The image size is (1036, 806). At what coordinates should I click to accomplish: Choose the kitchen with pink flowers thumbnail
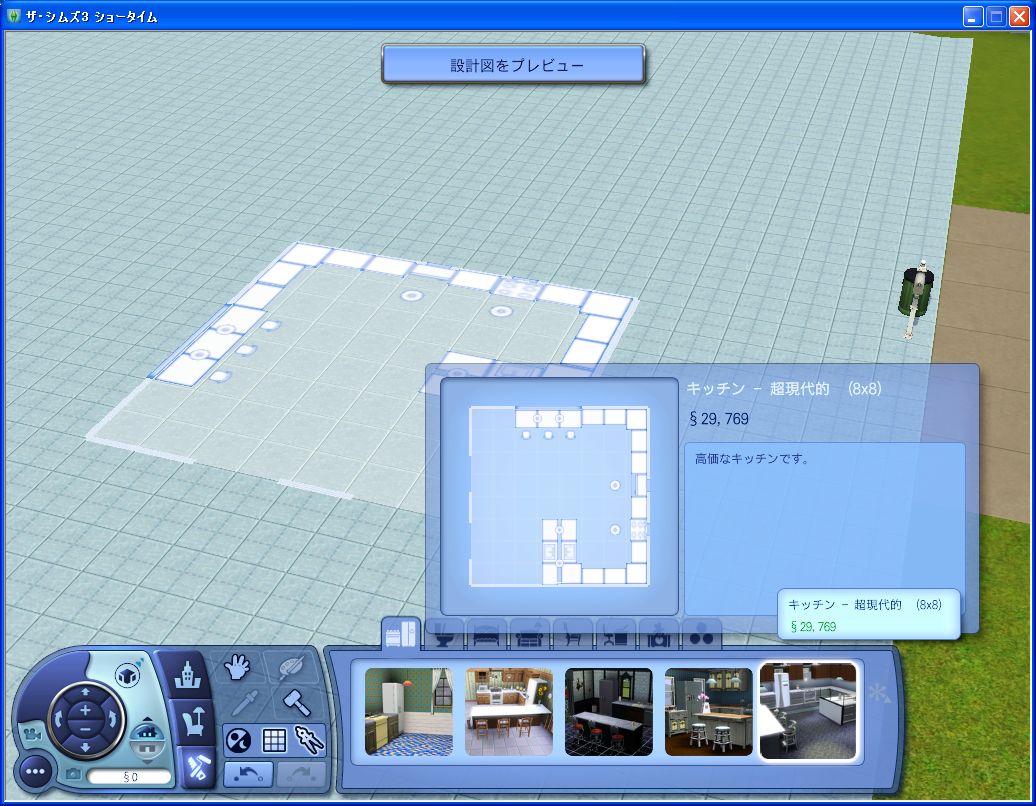[708, 712]
